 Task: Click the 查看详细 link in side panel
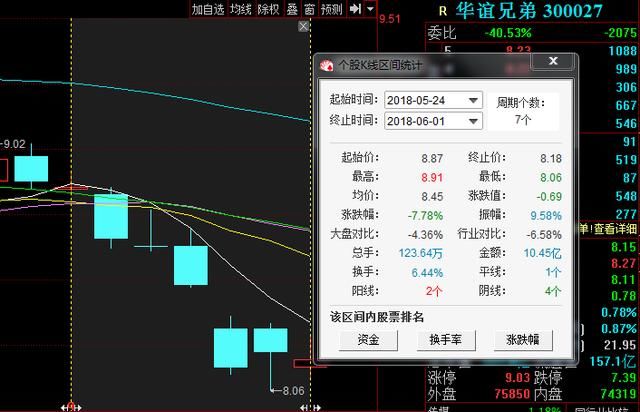point(615,229)
